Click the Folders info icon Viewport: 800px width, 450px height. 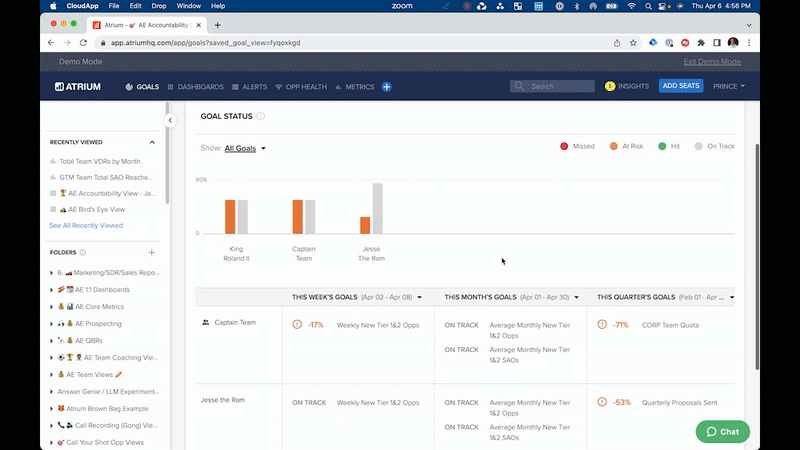point(83,252)
